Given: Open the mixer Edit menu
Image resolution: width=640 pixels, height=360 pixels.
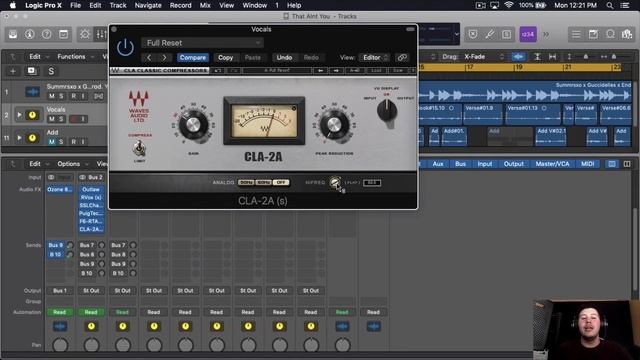Looking at the screenshot, I should (x=35, y=164).
